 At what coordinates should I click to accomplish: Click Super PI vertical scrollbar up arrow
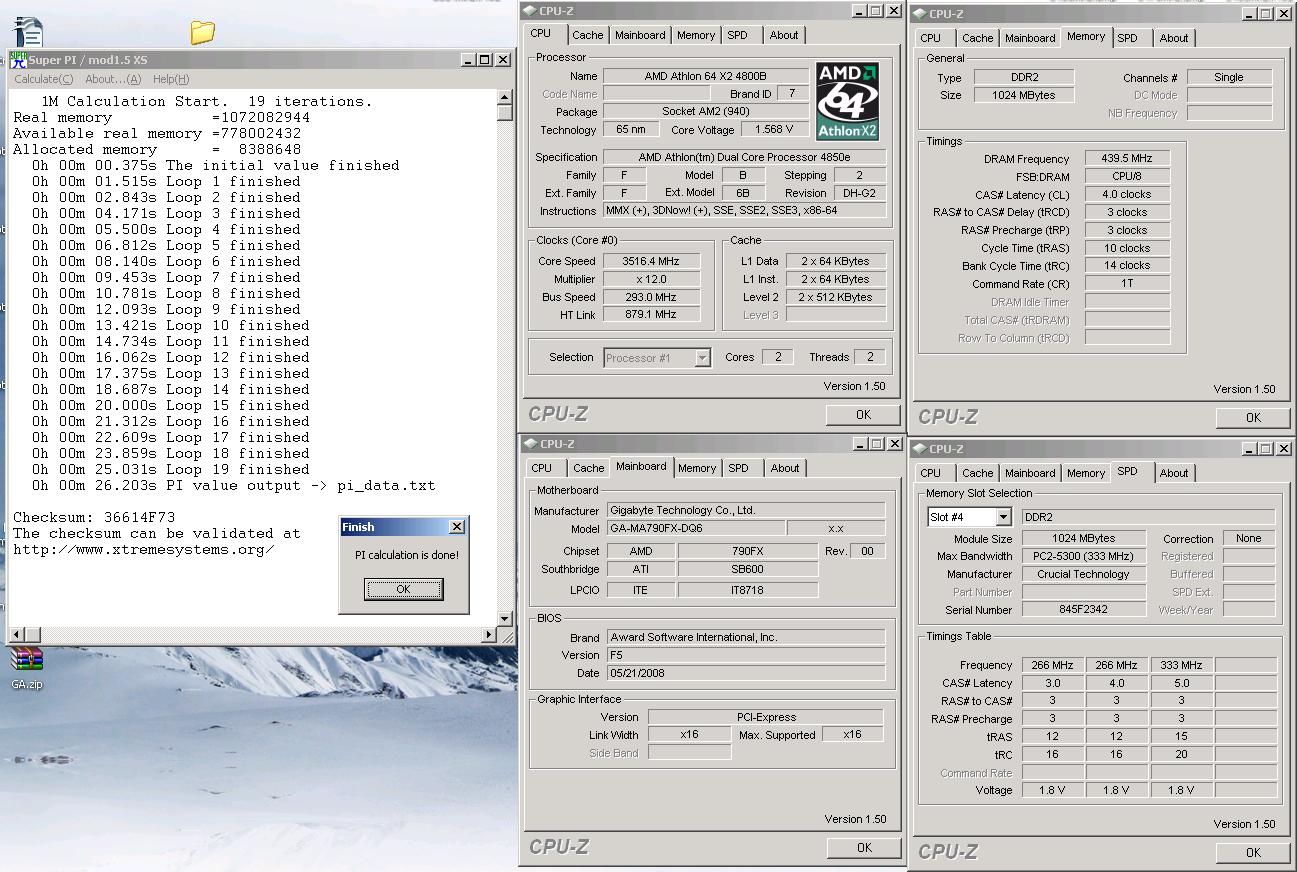[x=505, y=97]
